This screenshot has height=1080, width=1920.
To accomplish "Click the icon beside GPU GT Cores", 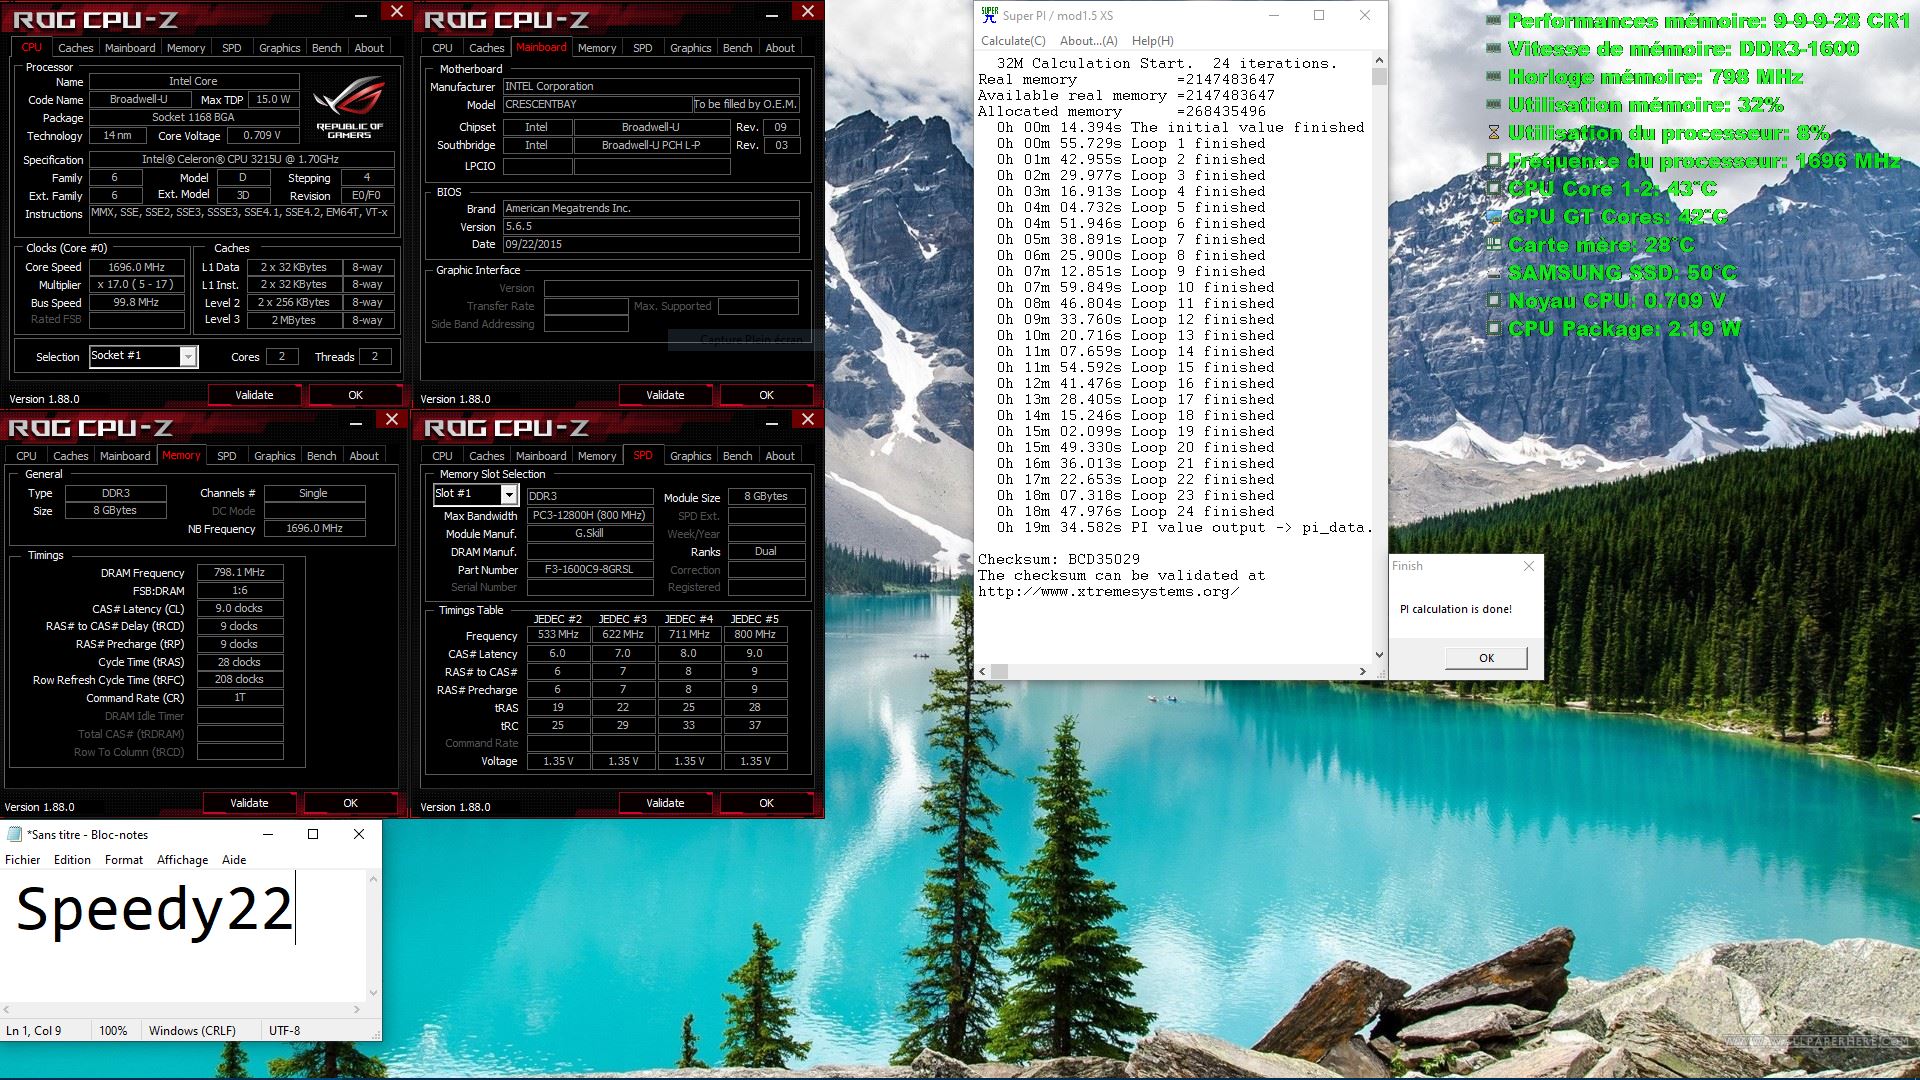I will [1494, 216].
